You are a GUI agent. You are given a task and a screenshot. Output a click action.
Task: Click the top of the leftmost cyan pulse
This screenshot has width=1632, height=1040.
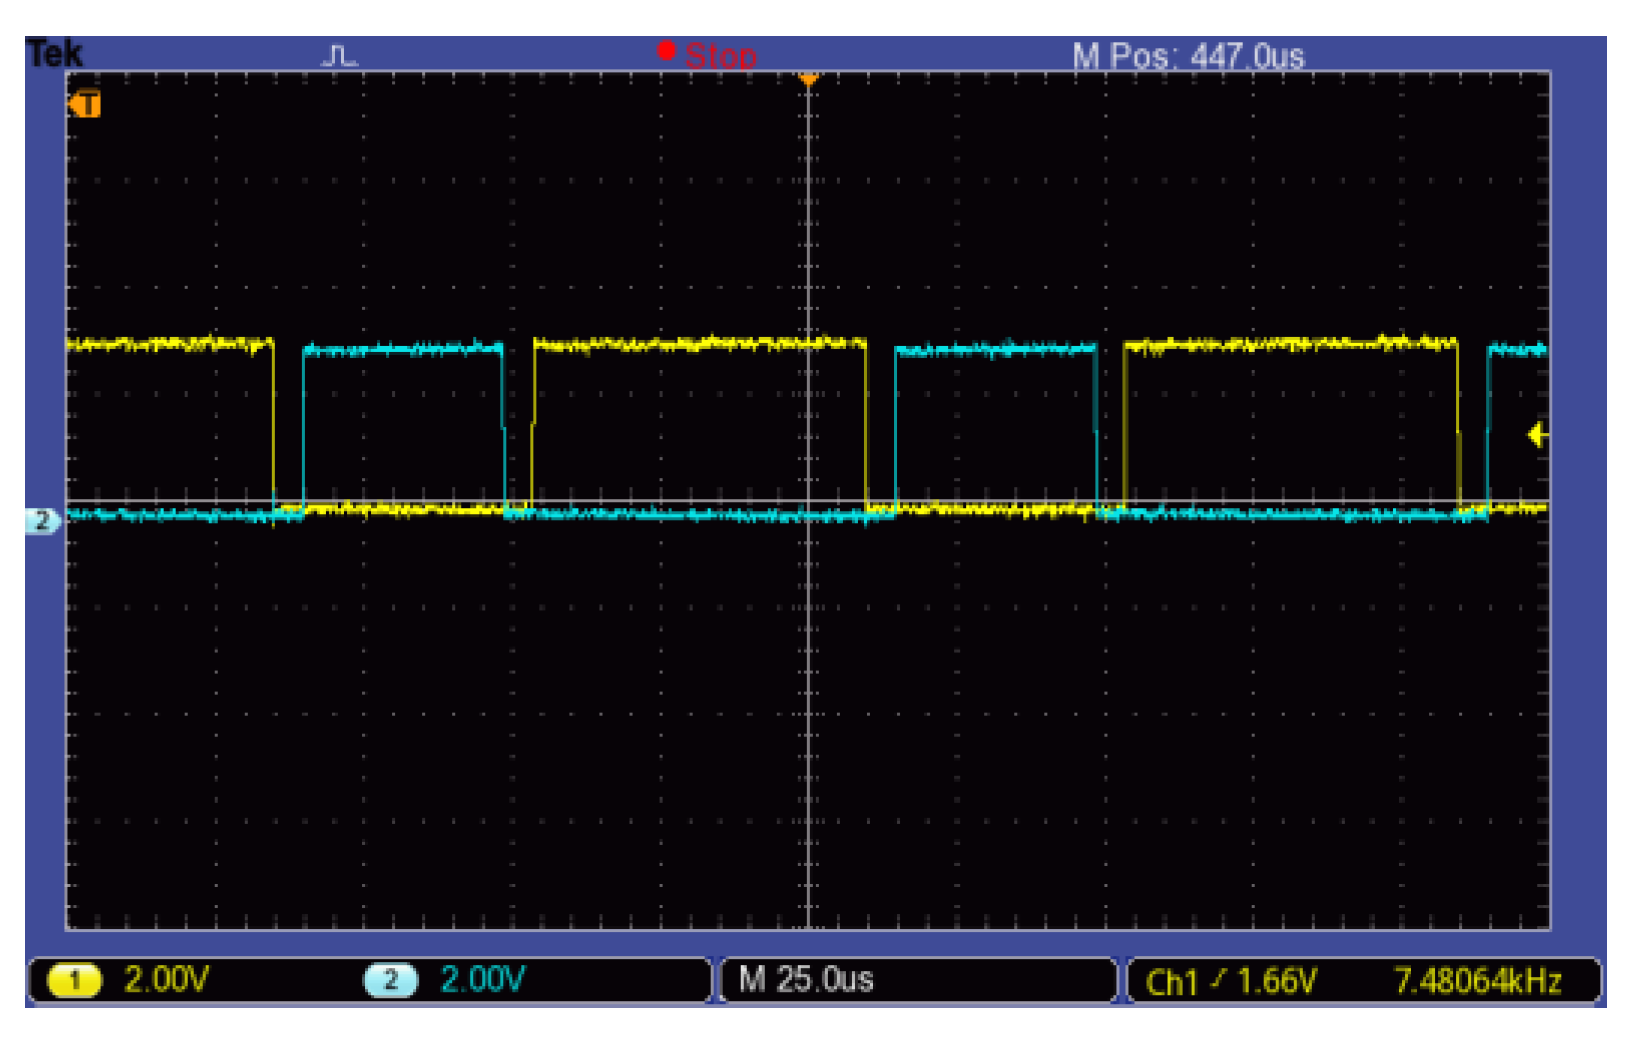[x=403, y=349]
